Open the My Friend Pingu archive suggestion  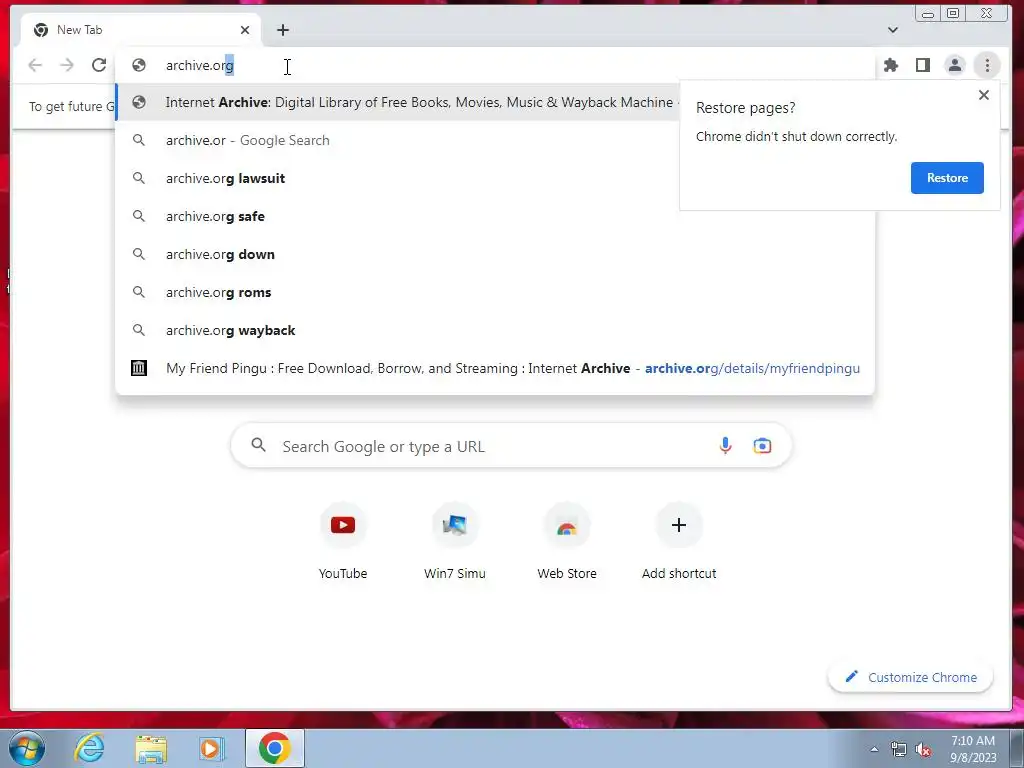tap(494, 368)
